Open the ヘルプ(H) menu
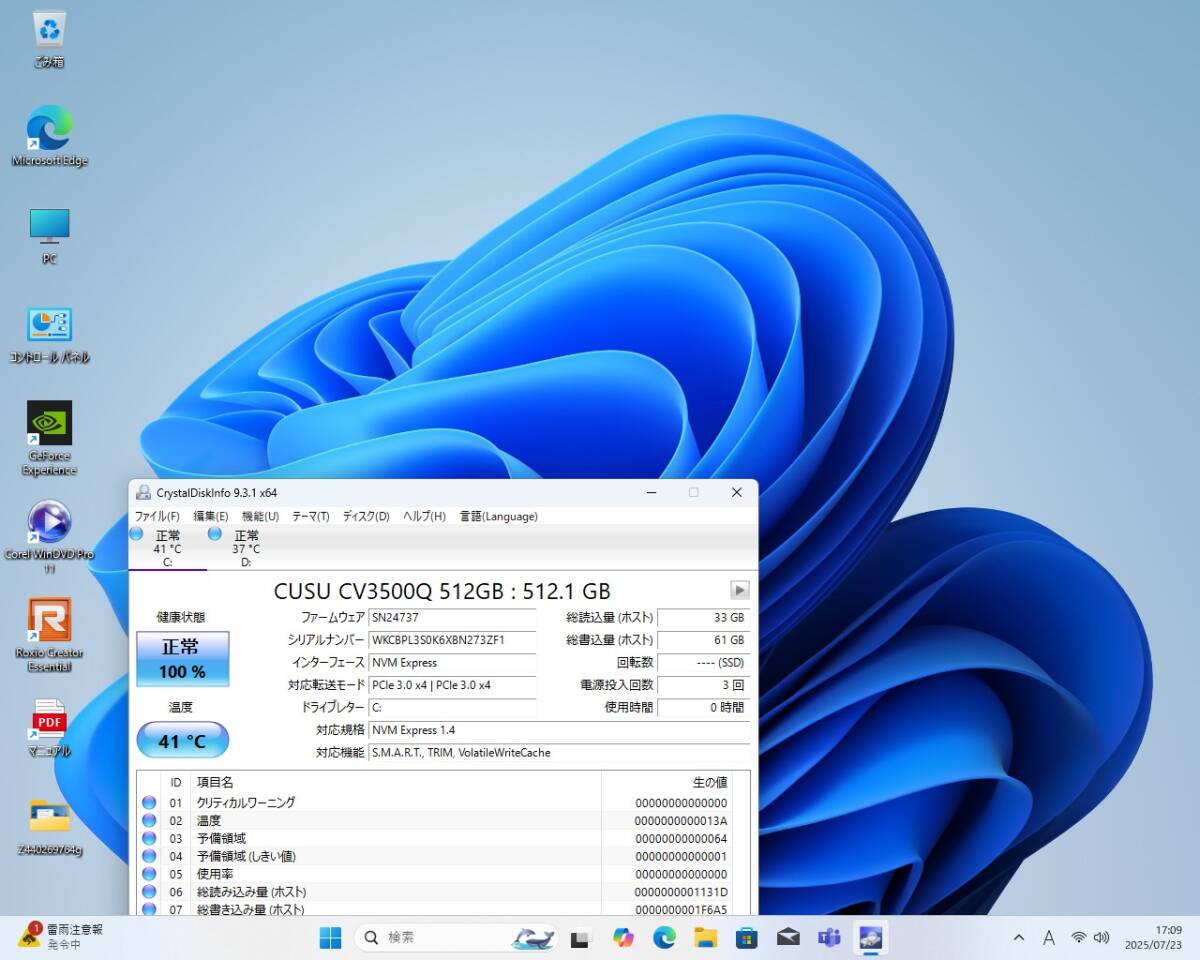 [x=424, y=516]
